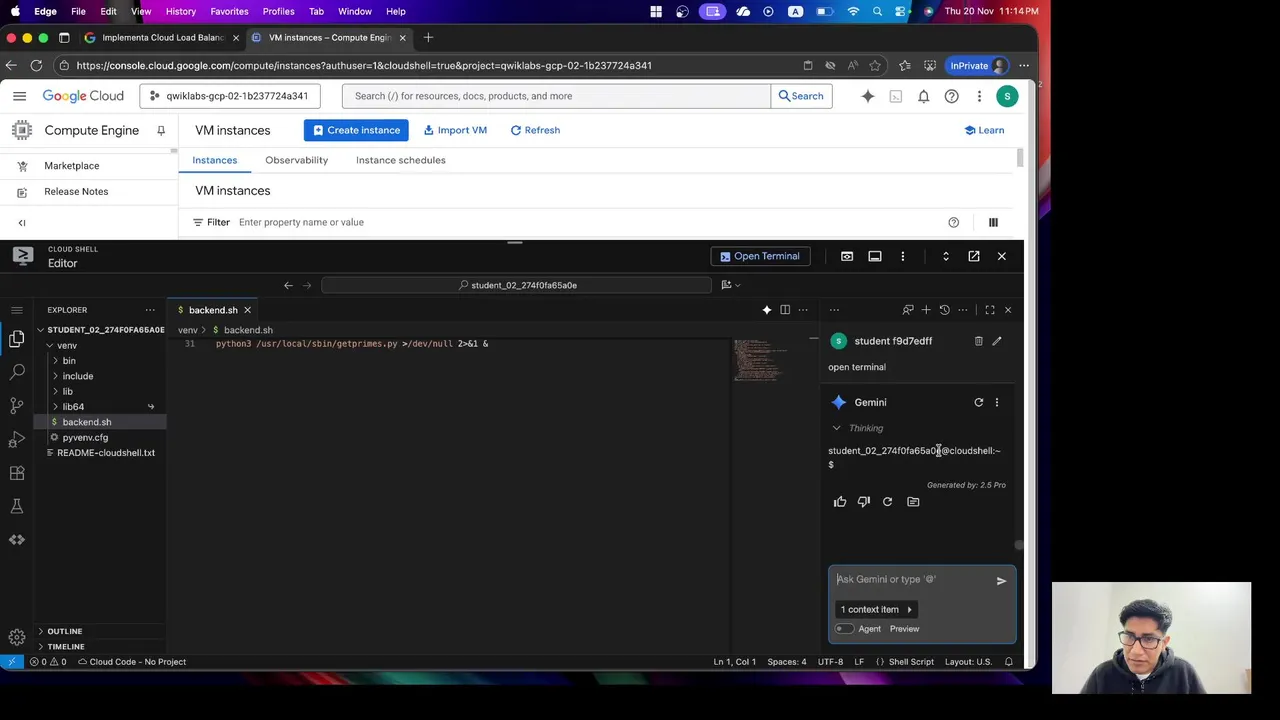Regenerate the Gemini response below output

click(887, 502)
